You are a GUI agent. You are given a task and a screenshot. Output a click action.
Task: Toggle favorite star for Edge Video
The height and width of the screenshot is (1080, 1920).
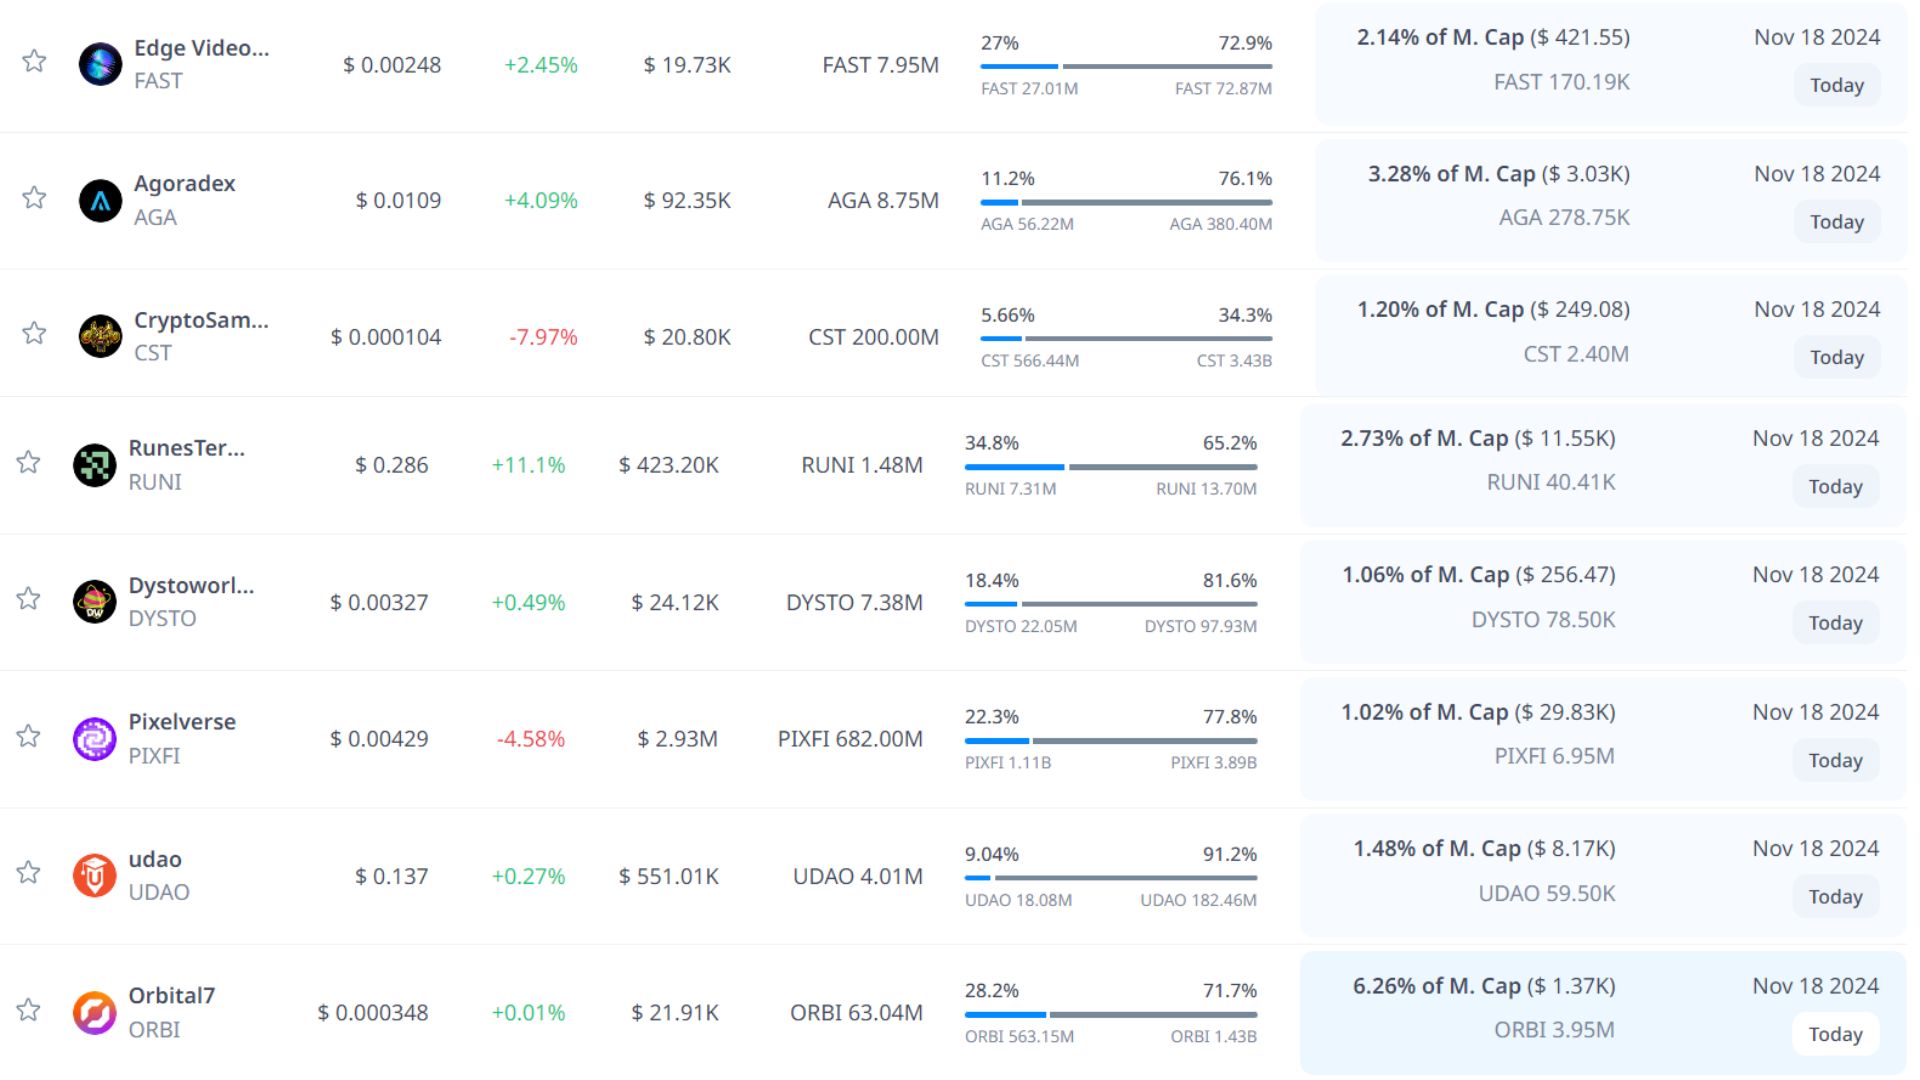(34, 61)
